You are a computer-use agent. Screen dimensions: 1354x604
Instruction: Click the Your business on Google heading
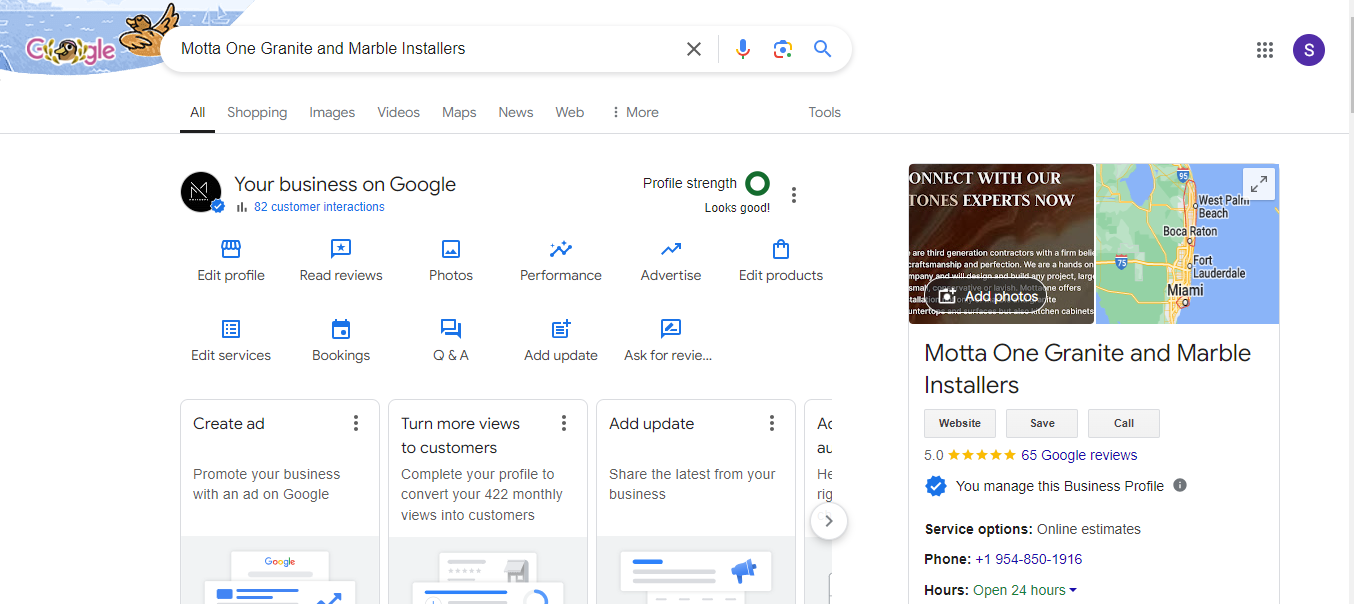tap(345, 184)
